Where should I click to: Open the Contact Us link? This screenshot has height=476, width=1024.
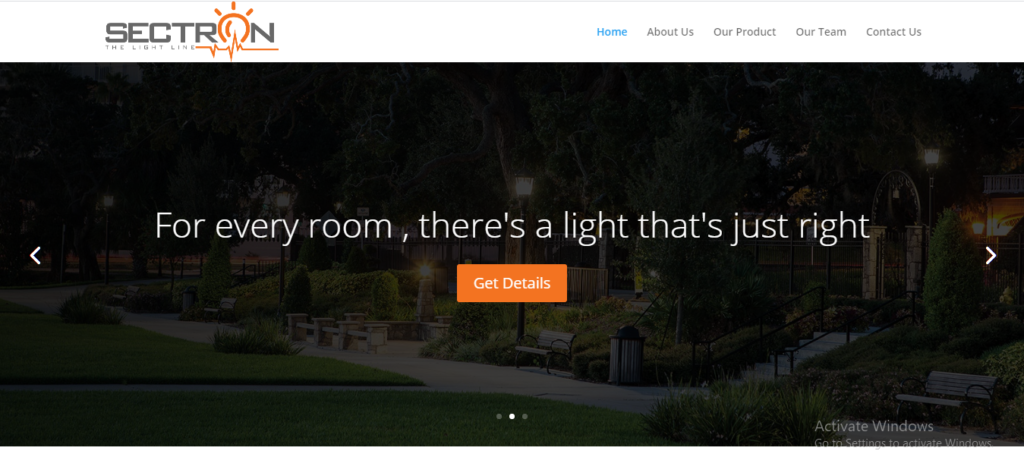coord(893,31)
